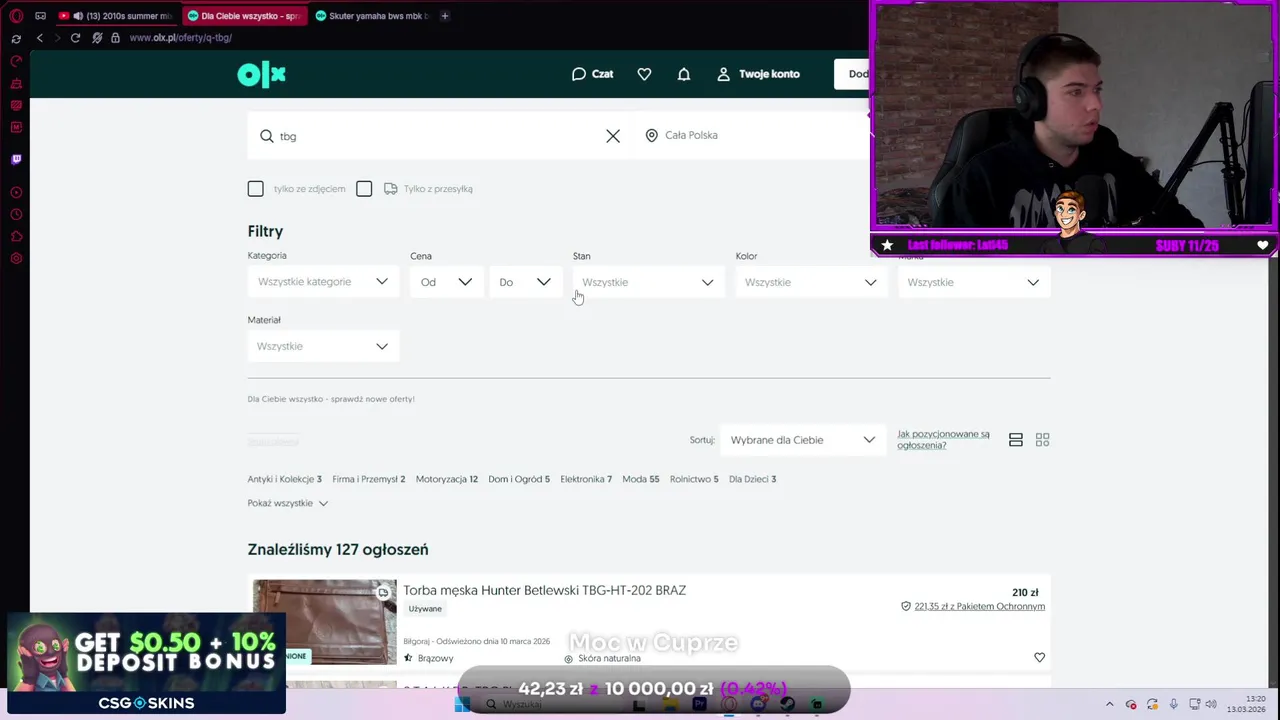Image resolution: width=1280 pixels, height=720 pixels.
Task: Filter by 'Moda 55' category
Action: (641, 479)
